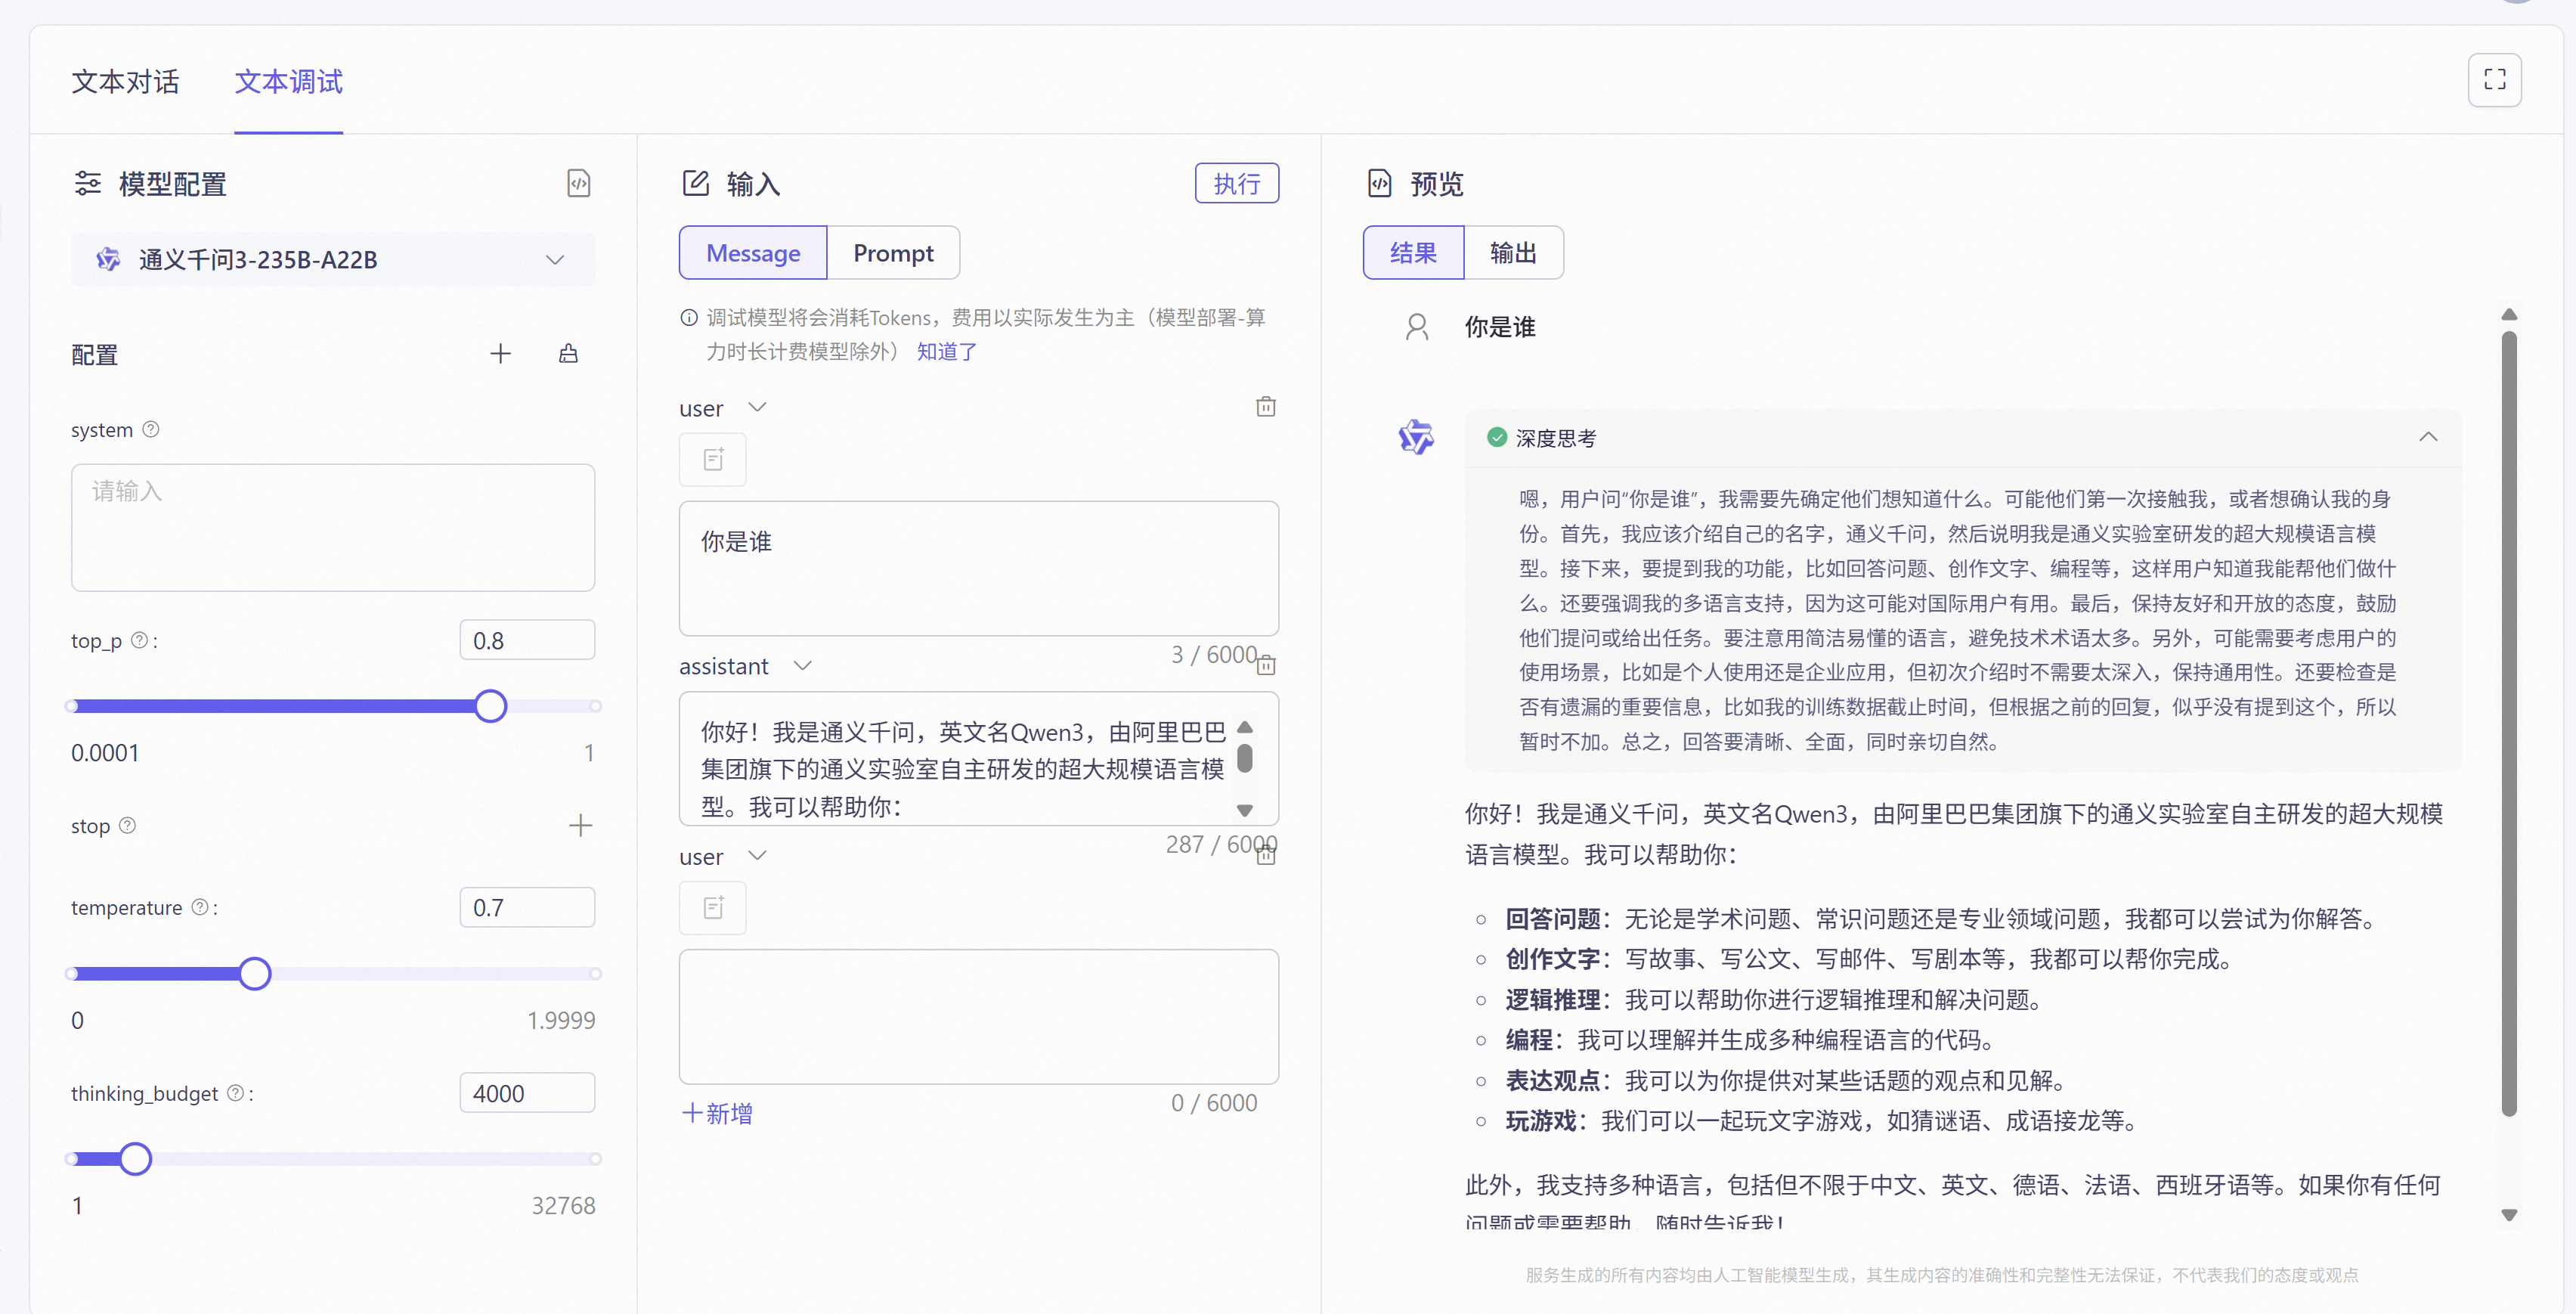
Task: Click the top_p slider handle
Action: tap(490, 706)
